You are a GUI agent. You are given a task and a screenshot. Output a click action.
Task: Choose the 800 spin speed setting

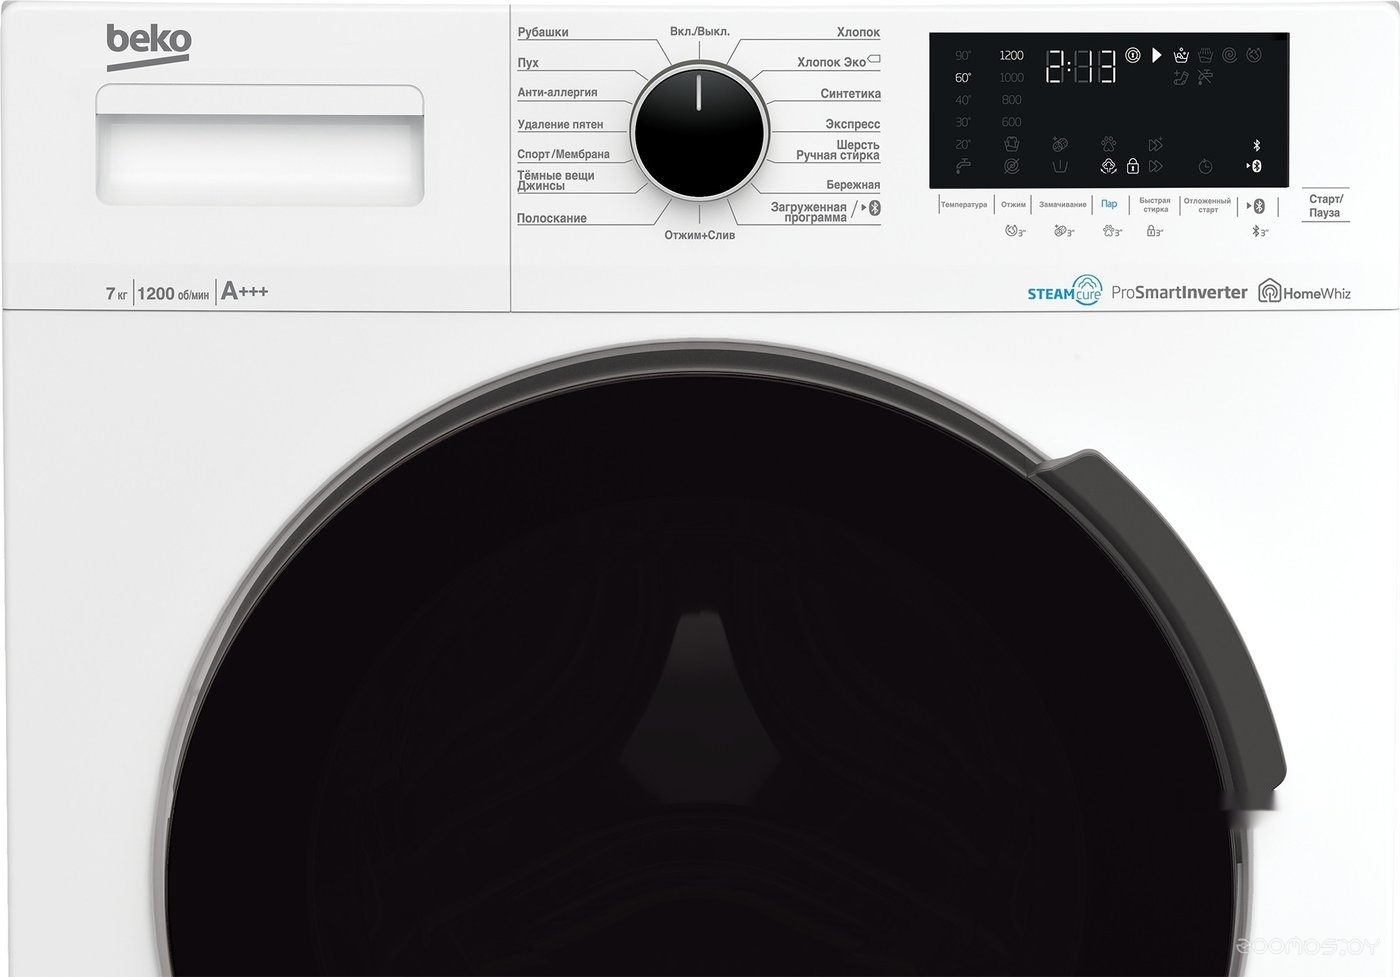(1013, 99)
